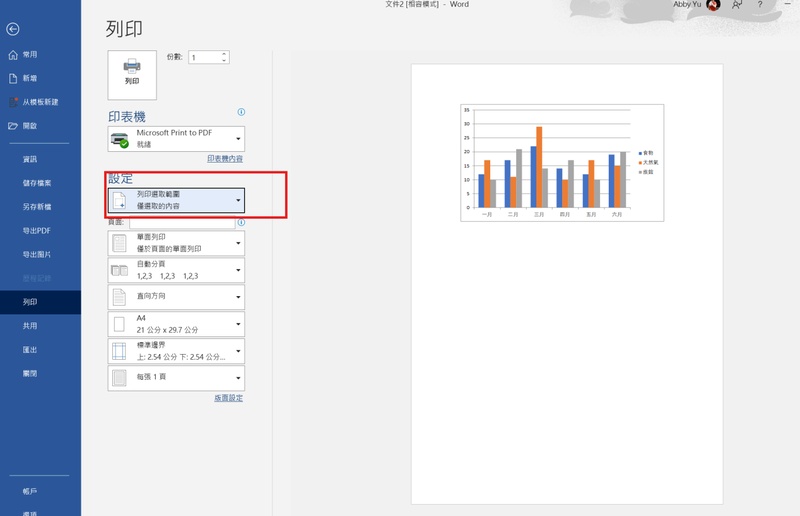Select the highlighted 列印 sidebar entry

click(x=40, y=302)
